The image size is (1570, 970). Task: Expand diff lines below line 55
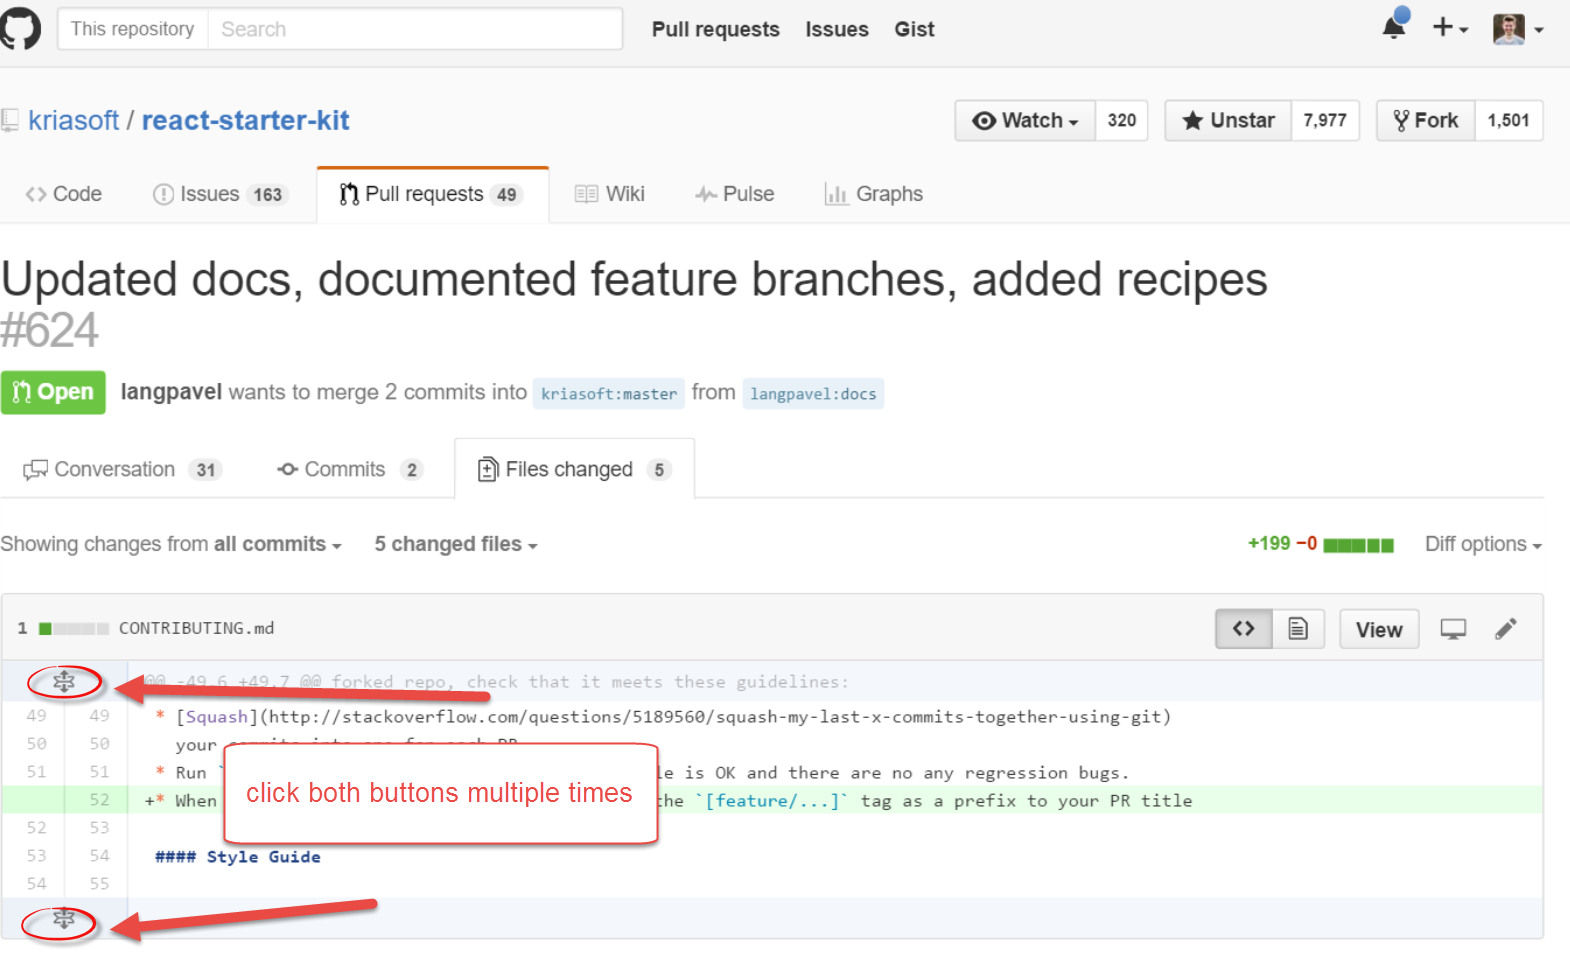point(63,919)
